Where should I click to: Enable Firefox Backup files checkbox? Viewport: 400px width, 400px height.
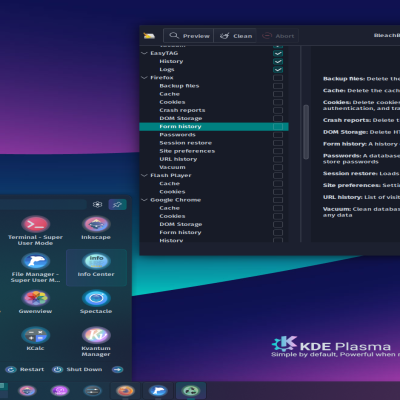point(278,86)
